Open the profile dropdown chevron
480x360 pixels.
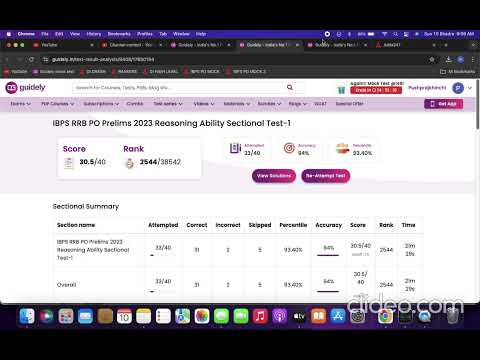pyautogui.click(x=470, y=88)
